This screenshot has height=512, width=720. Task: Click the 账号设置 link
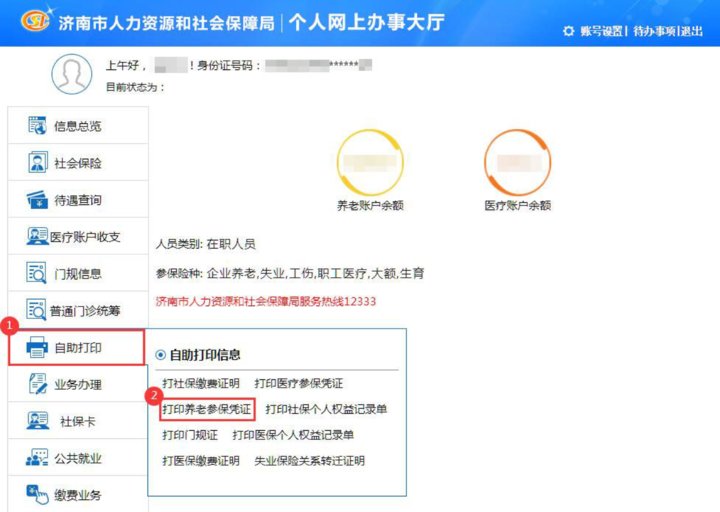pyautogui.click(x=601, y=31)
